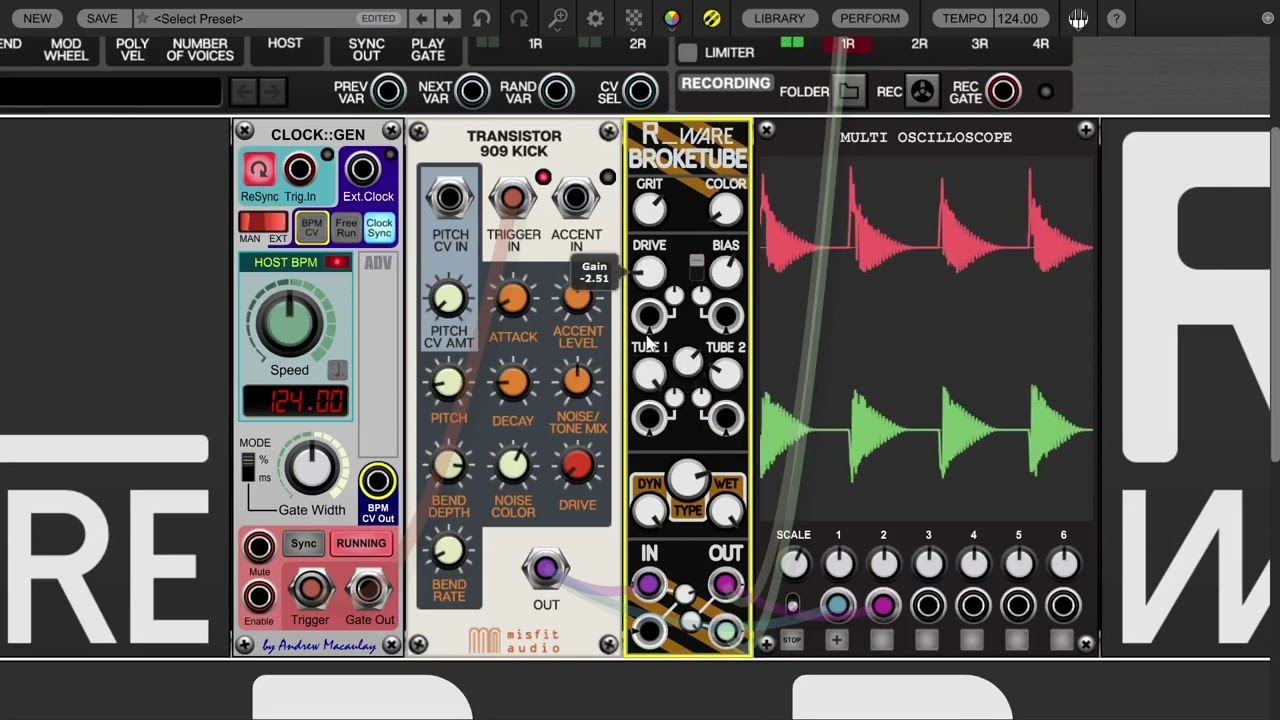Click the oscilloscope plus button under channel 1

[837, 640]
